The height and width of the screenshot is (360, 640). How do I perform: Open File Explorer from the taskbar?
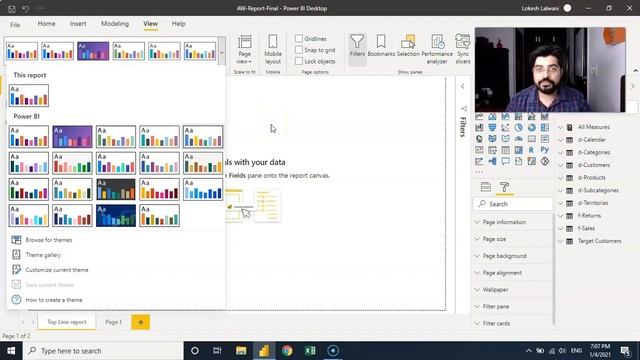(x=241, y=351)
